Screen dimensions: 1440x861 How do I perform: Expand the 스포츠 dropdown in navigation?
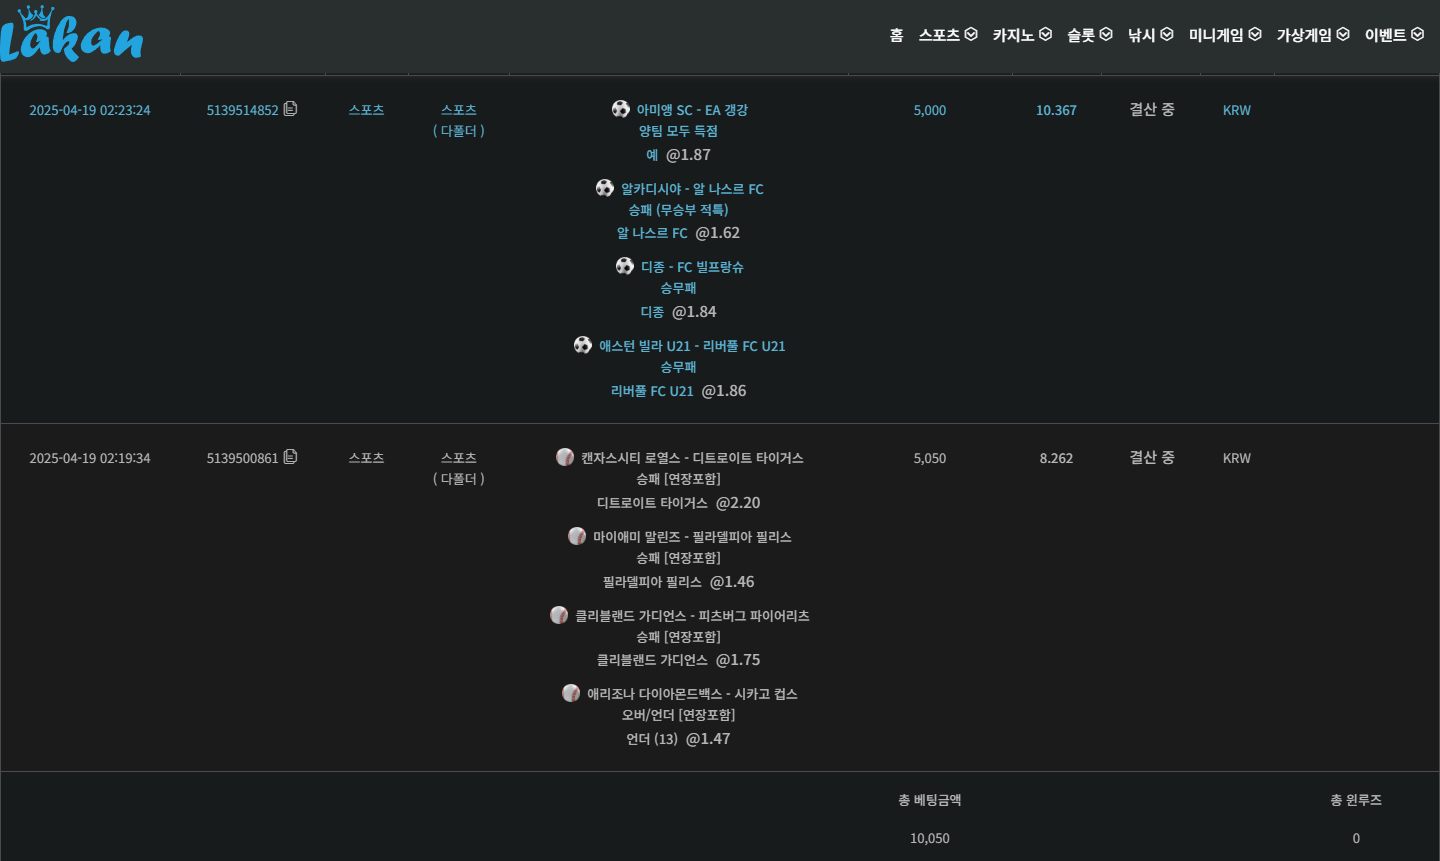[x=947, y=35]
